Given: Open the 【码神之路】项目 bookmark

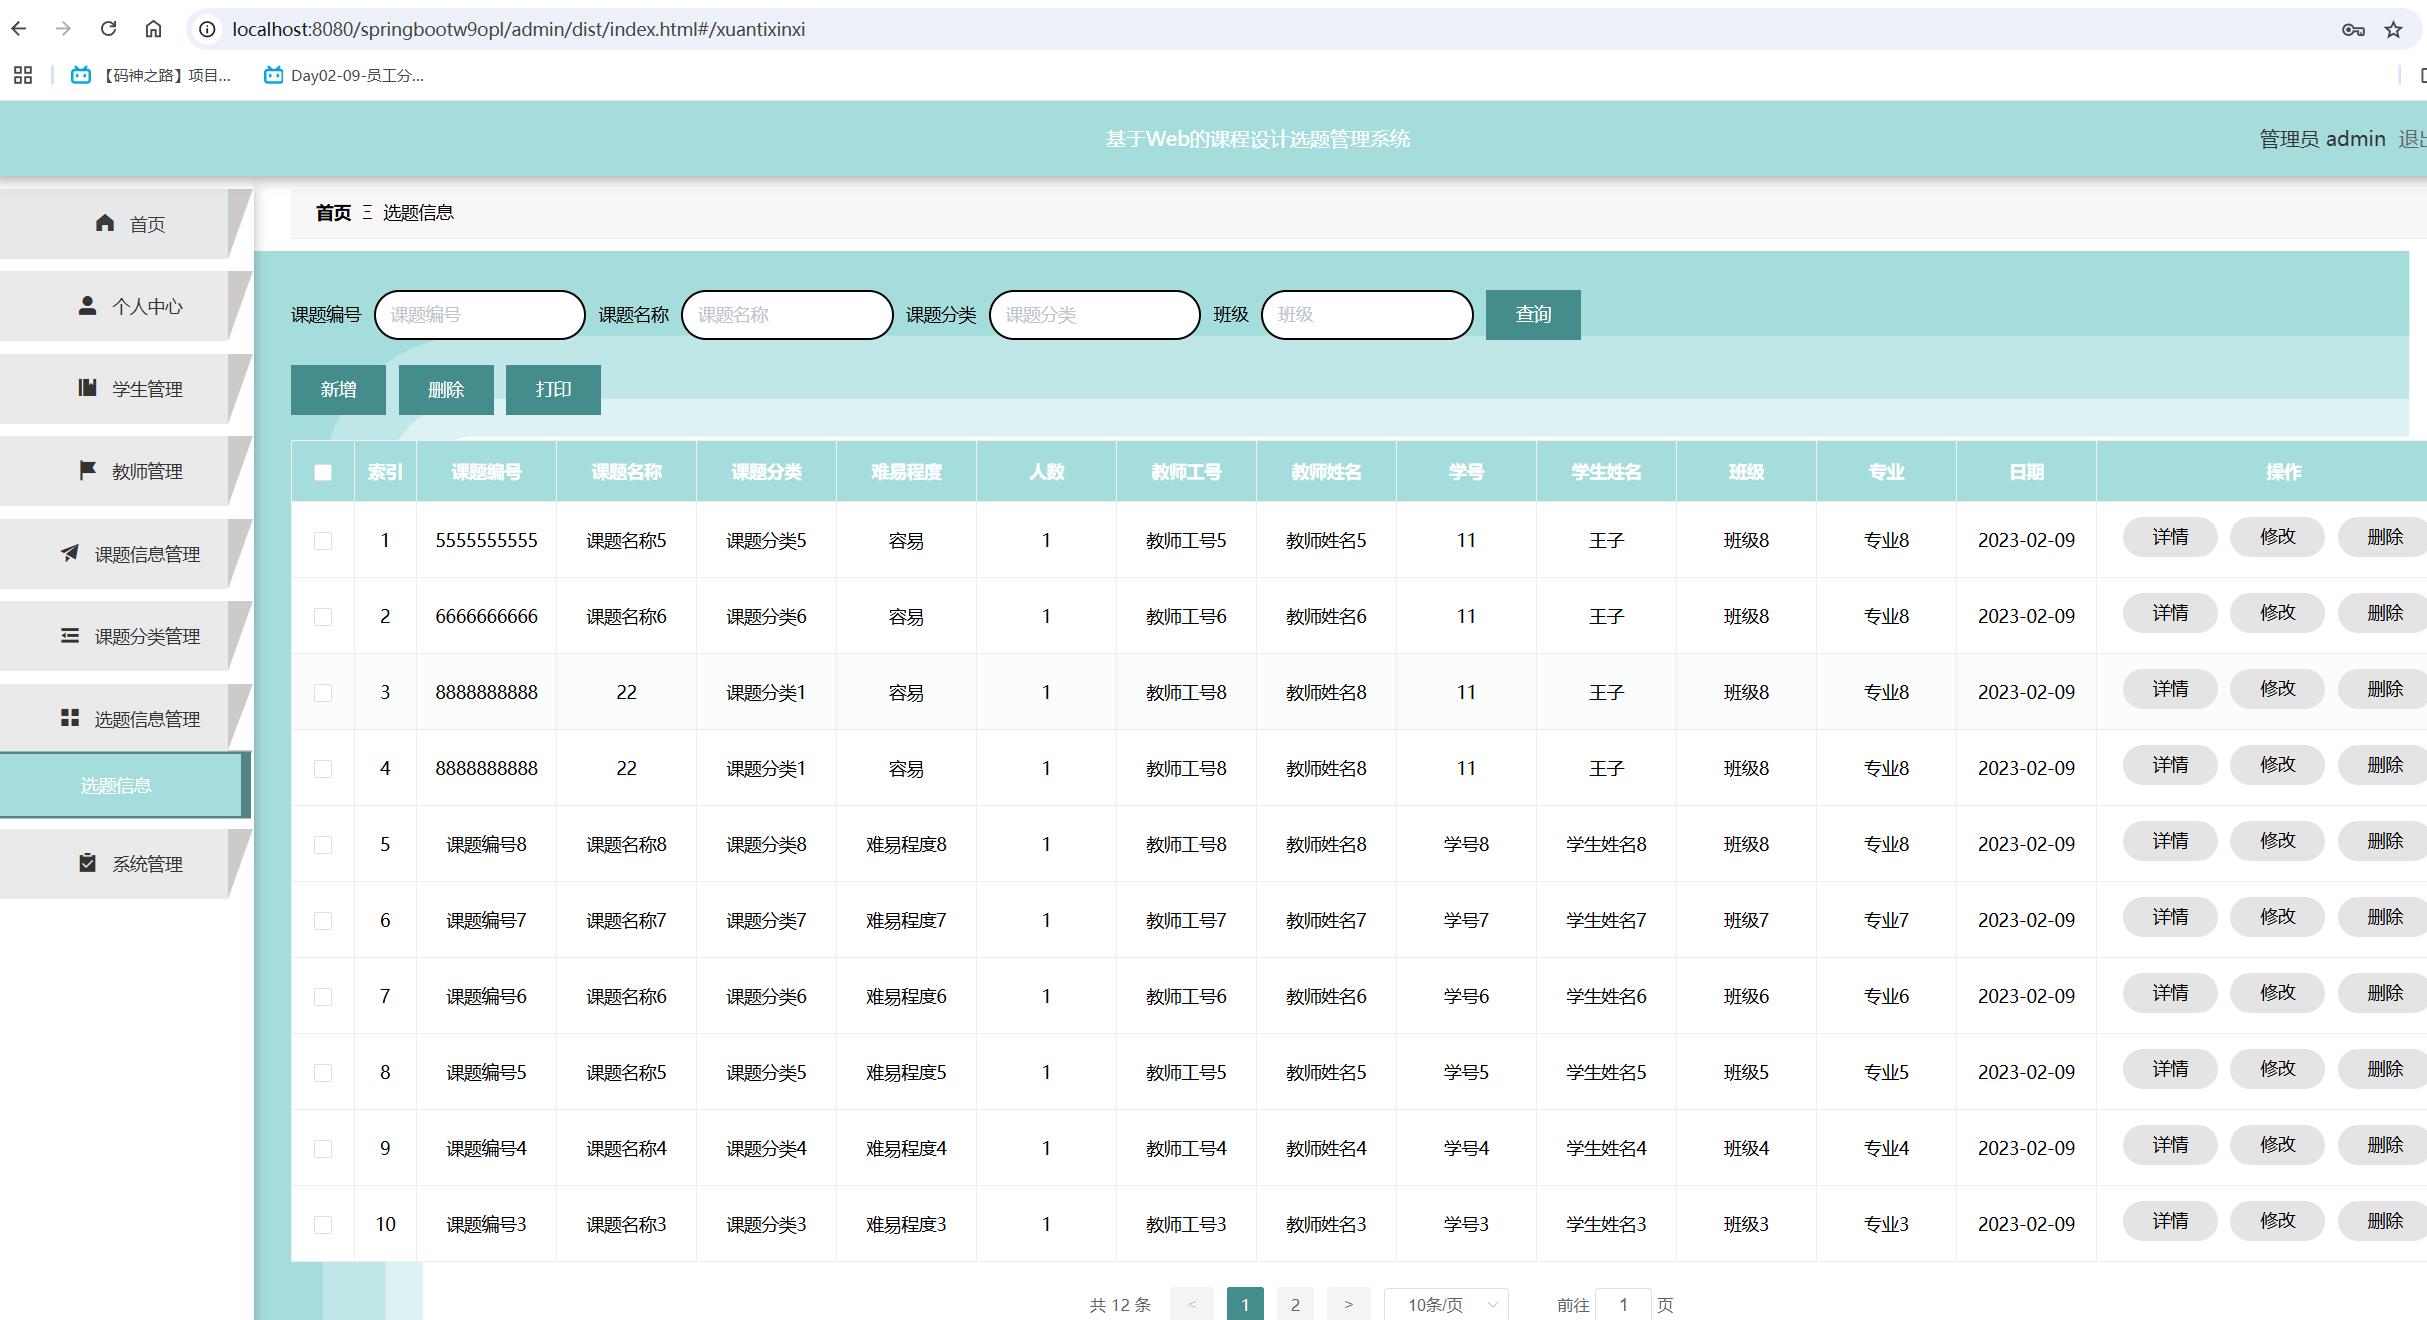Looking at the screenshot, I should (151, 75).
